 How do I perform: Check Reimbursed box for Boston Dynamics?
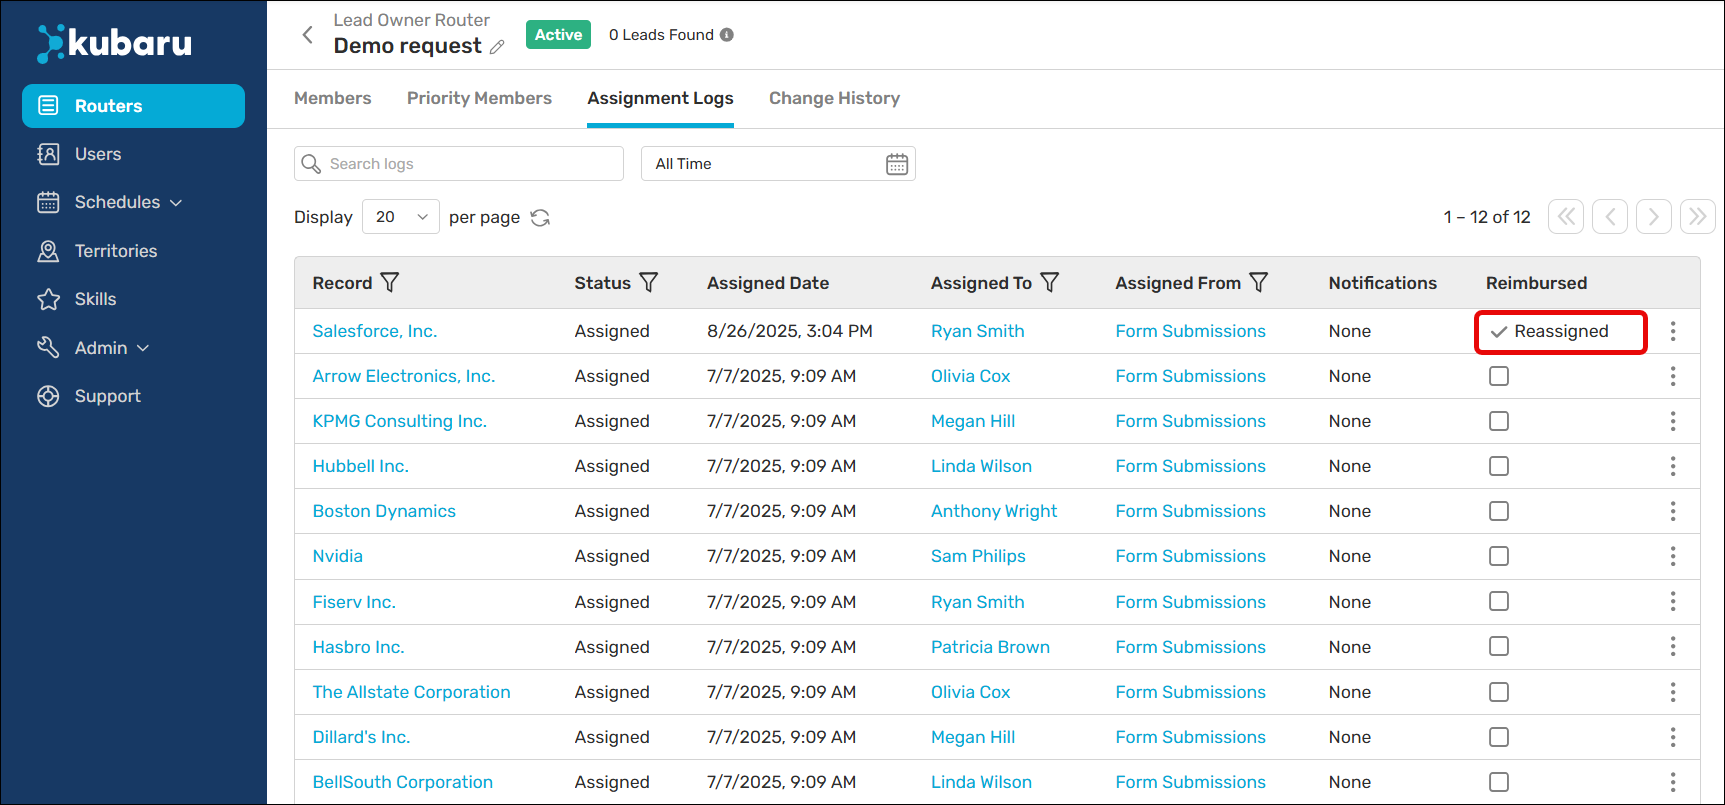point(1499,511)
